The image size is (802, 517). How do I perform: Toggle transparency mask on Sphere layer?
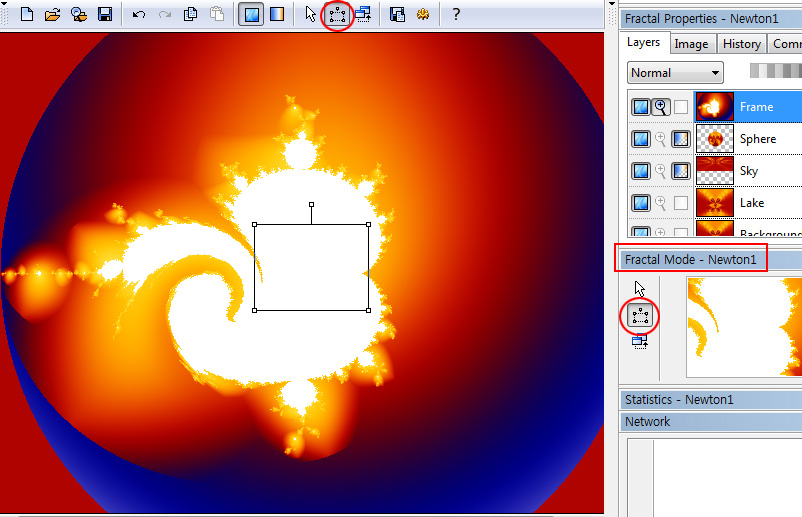tap(681, 139)
